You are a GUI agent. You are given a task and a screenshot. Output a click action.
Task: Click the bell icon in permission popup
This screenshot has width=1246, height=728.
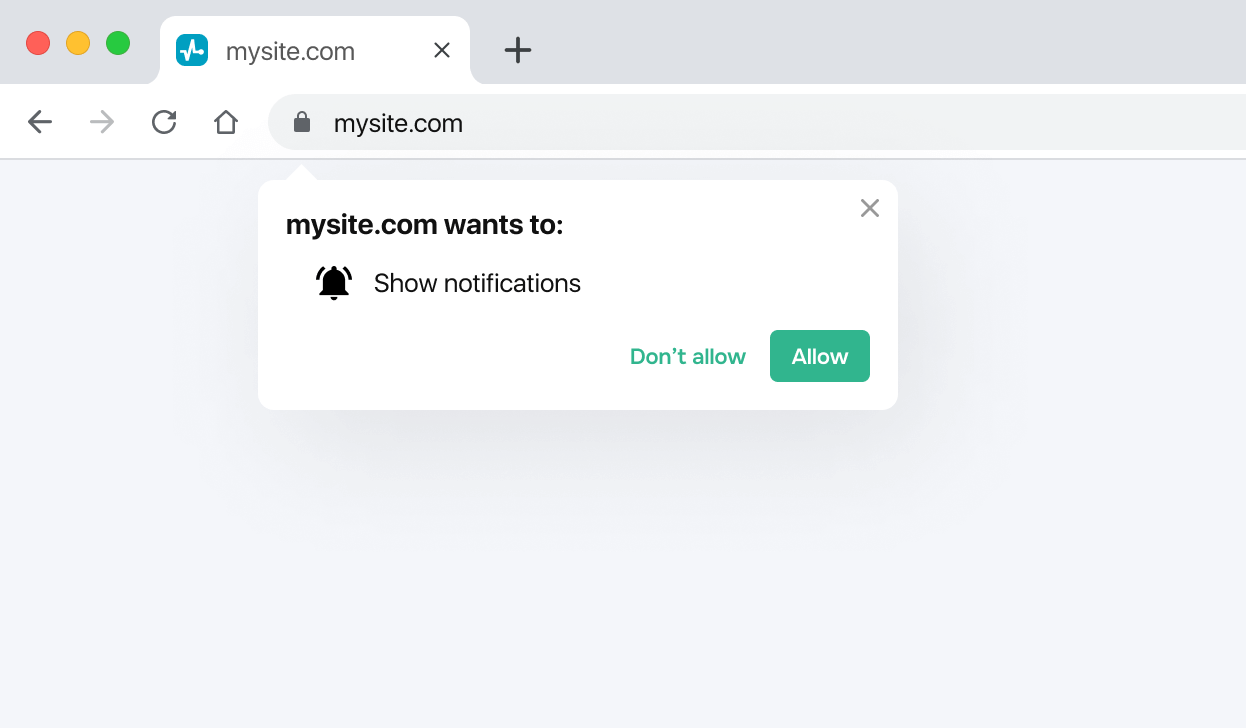pos(334,283)
